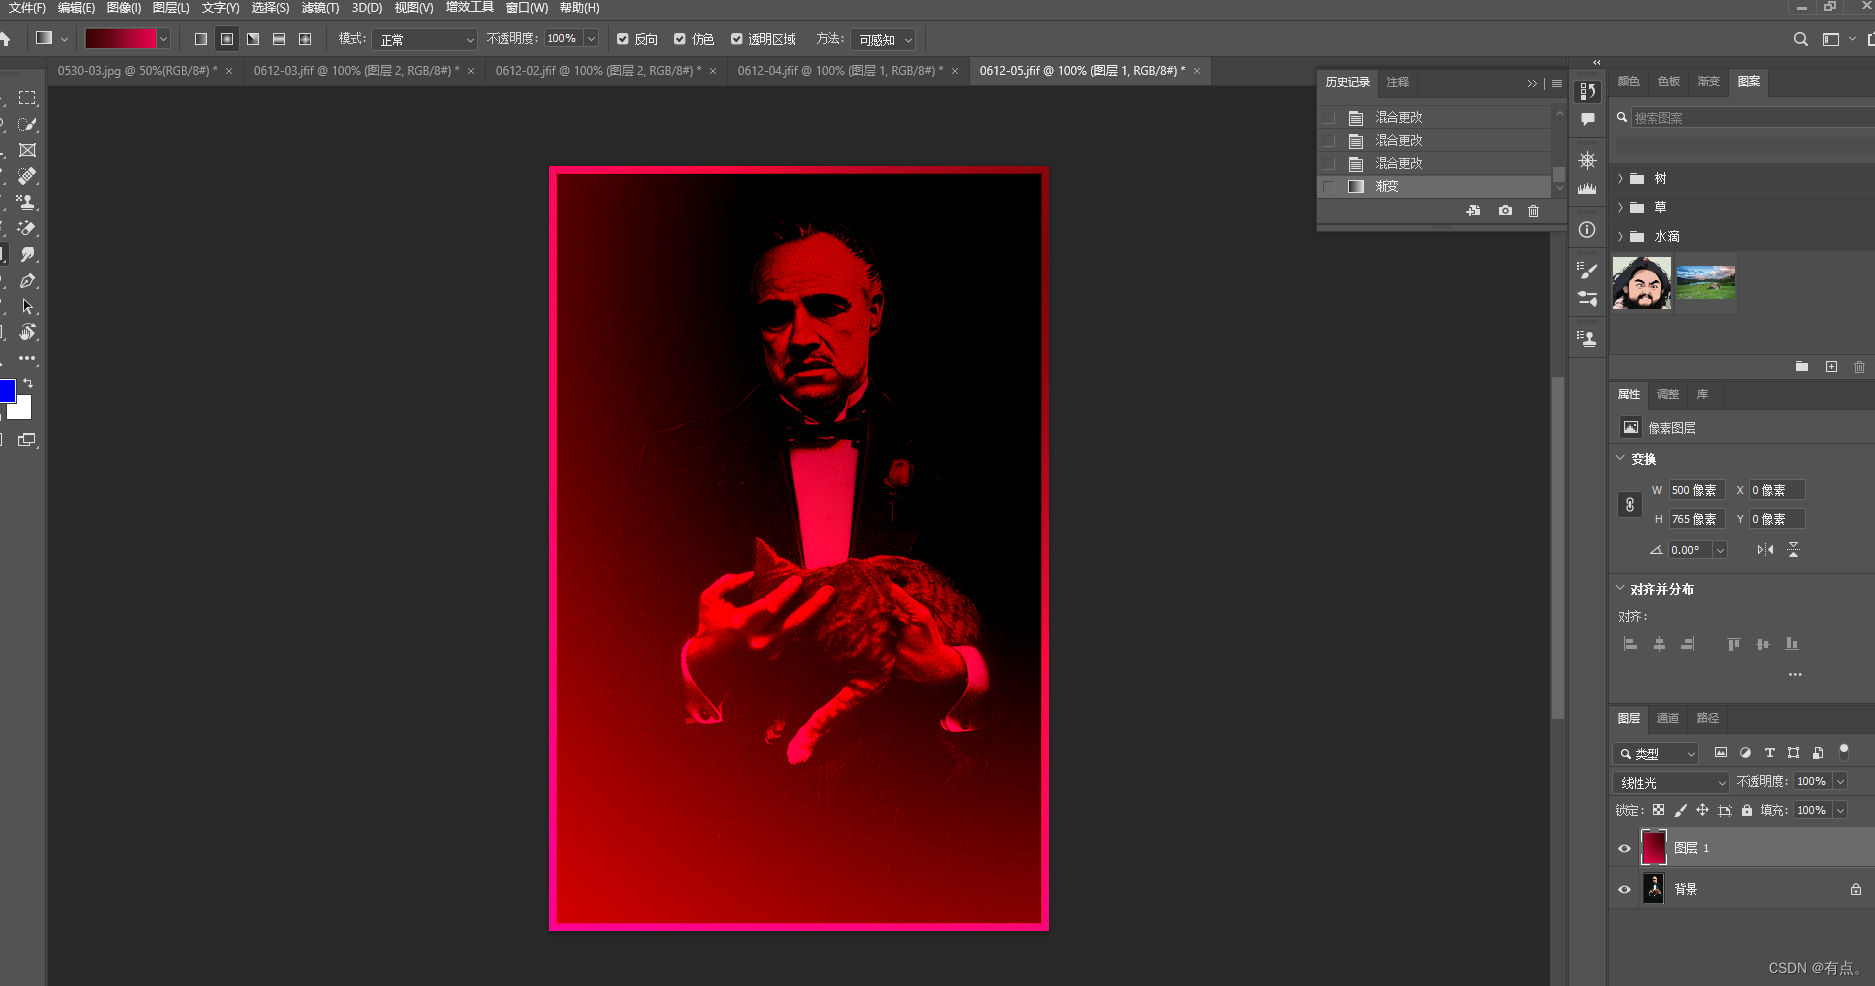Choose the reflected gradient style
Viewport: 1875px width, 986px height.
(x=279, y=39)
